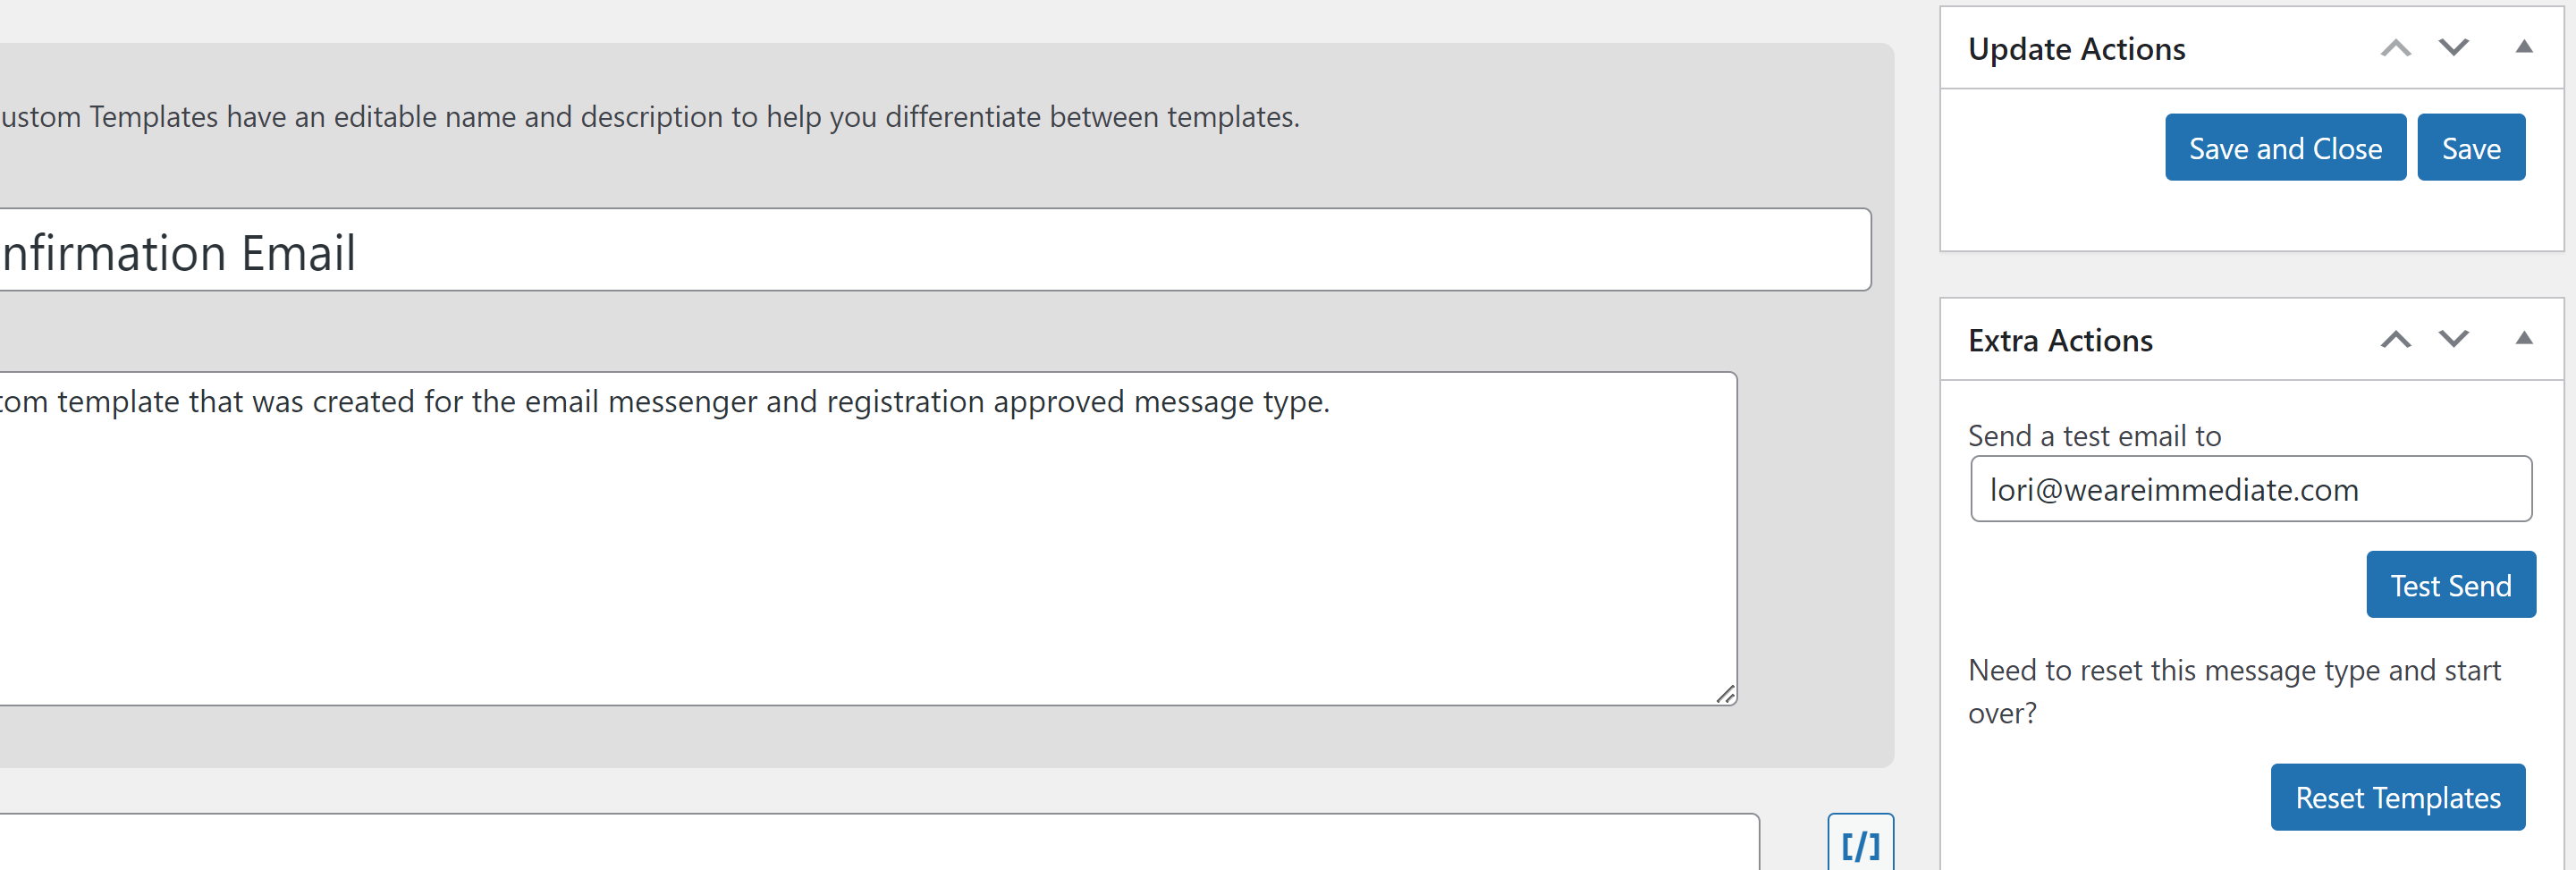This screenshot has height=870, width=2576.
Task: Click the Custom Templates help text
Action: pyautogui.click(x=650, y=117)
